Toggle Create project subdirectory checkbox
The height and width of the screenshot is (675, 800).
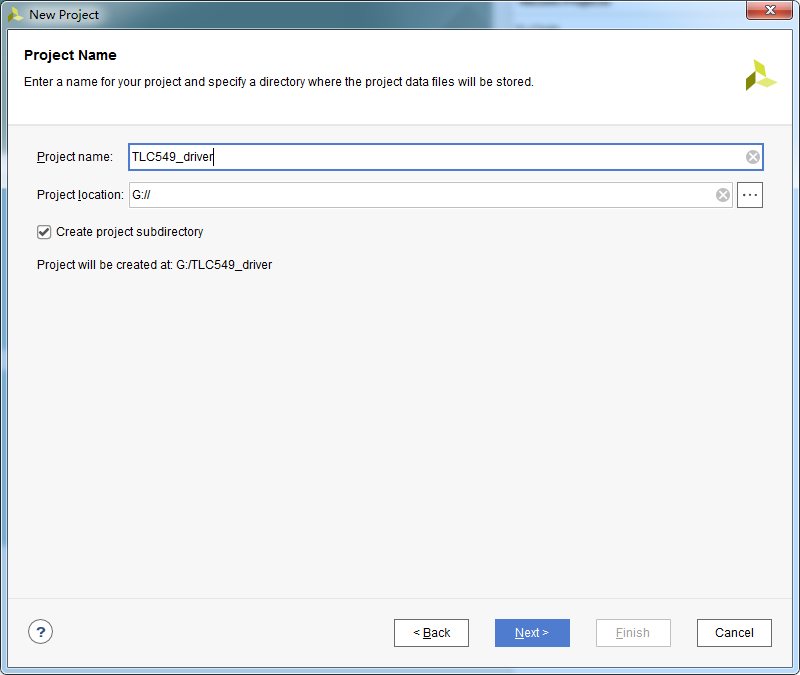point(44,232)
